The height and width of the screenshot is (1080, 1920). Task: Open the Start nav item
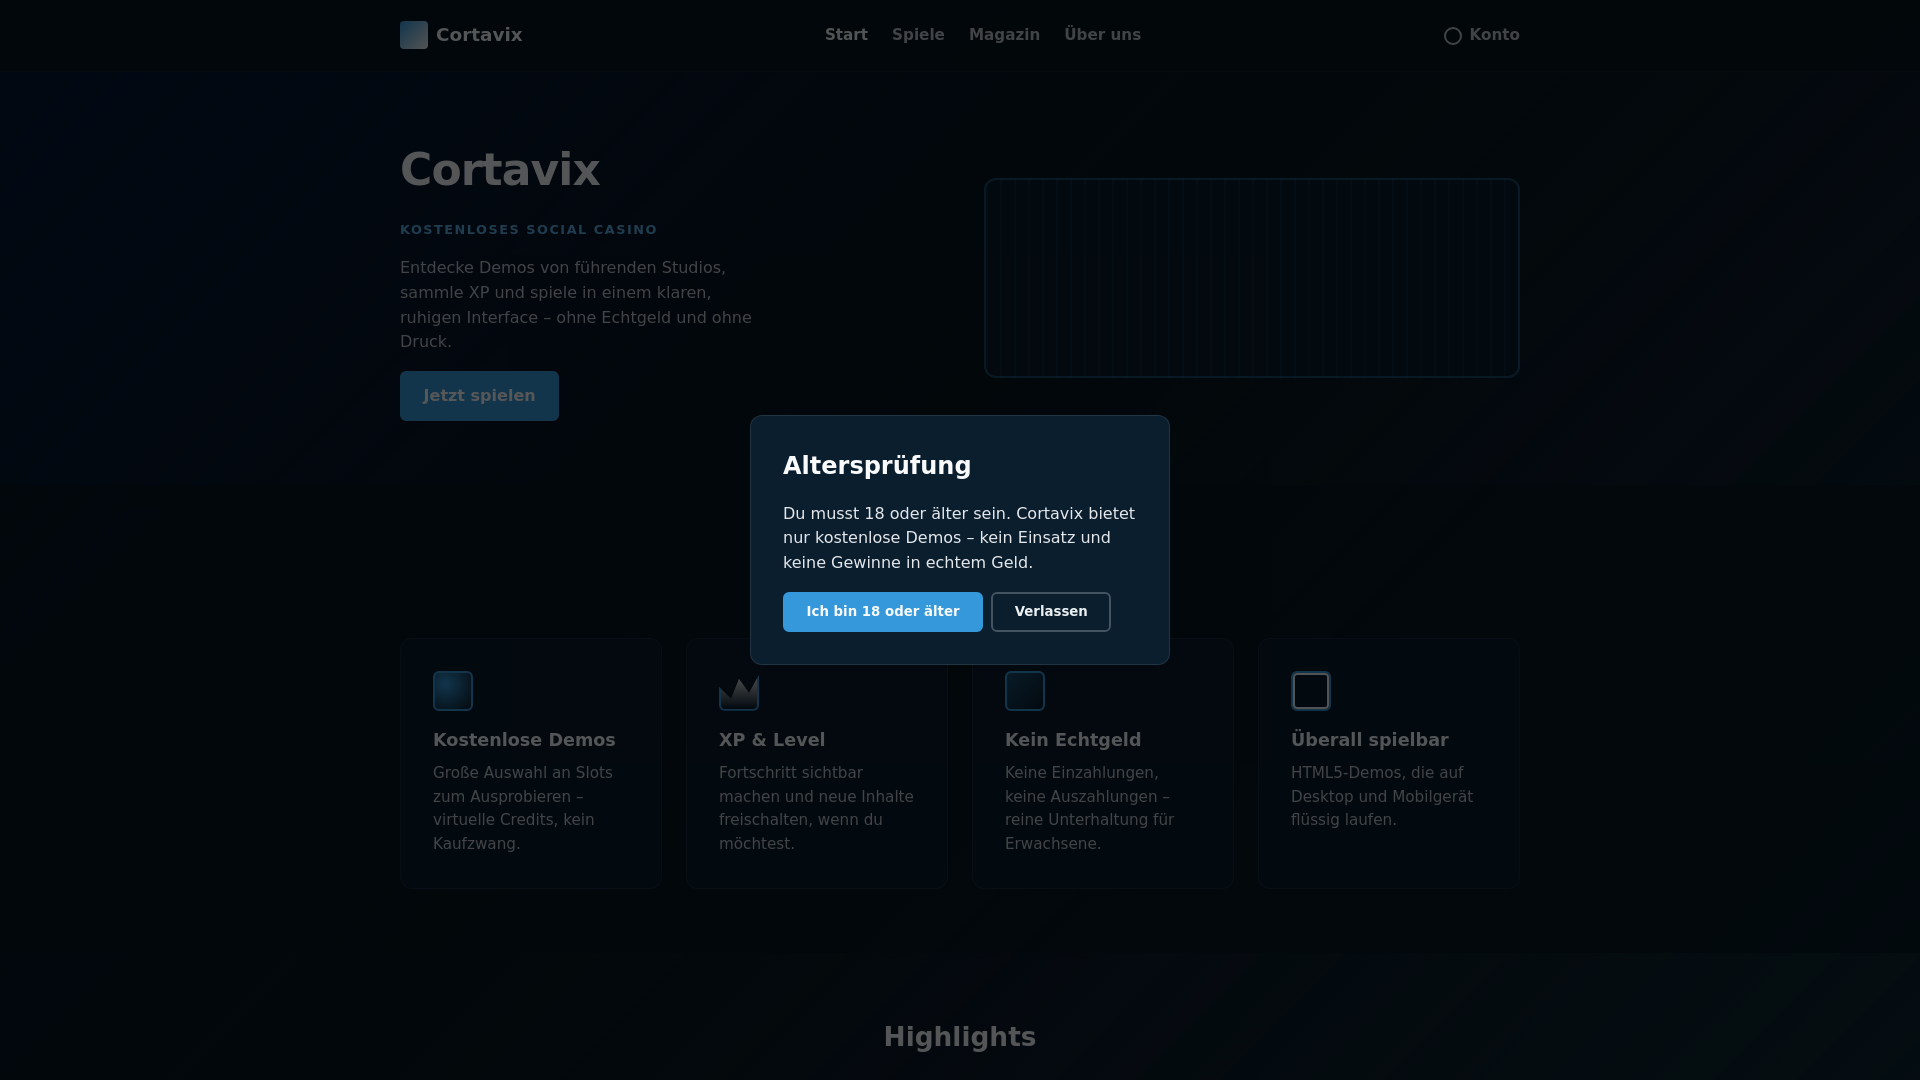846,35
